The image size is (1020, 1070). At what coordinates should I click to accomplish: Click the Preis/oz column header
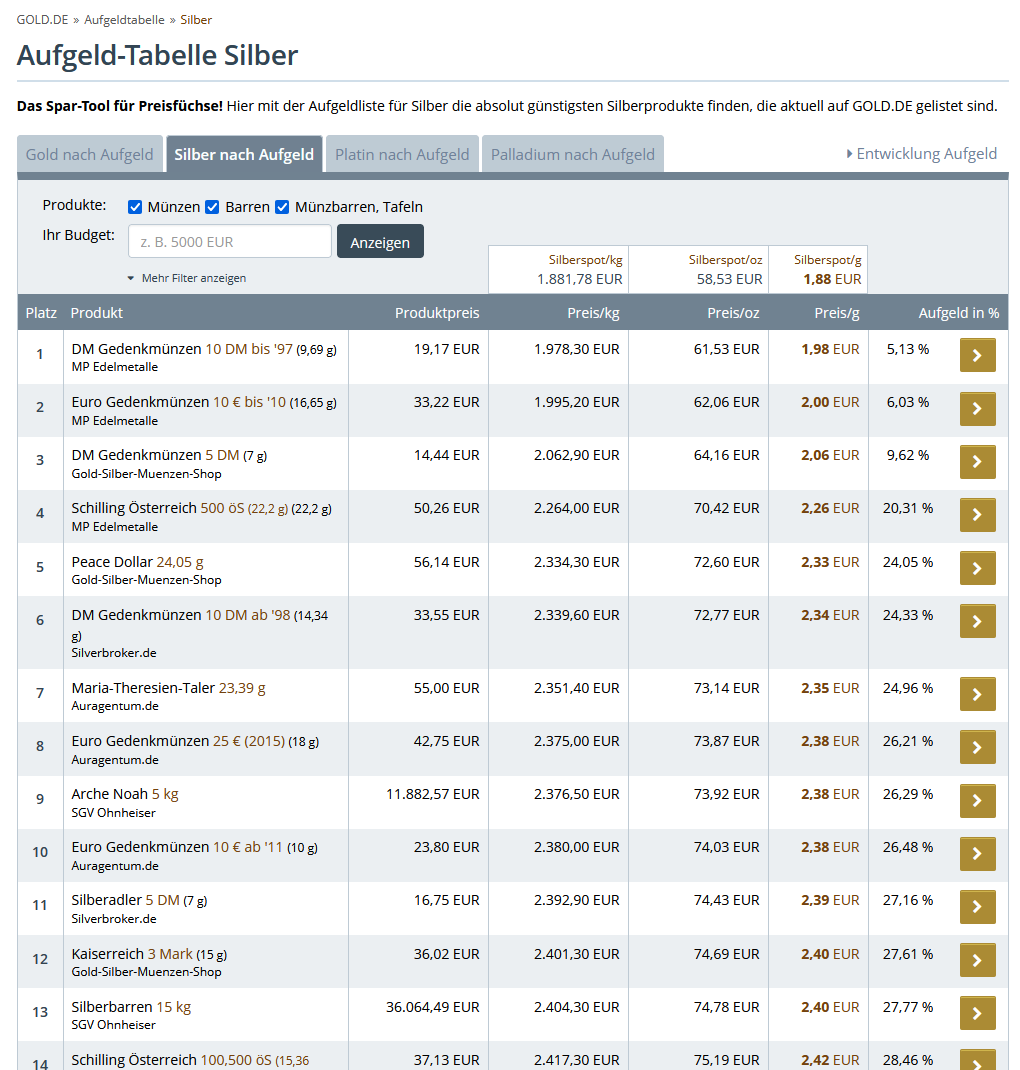(733, 313)
